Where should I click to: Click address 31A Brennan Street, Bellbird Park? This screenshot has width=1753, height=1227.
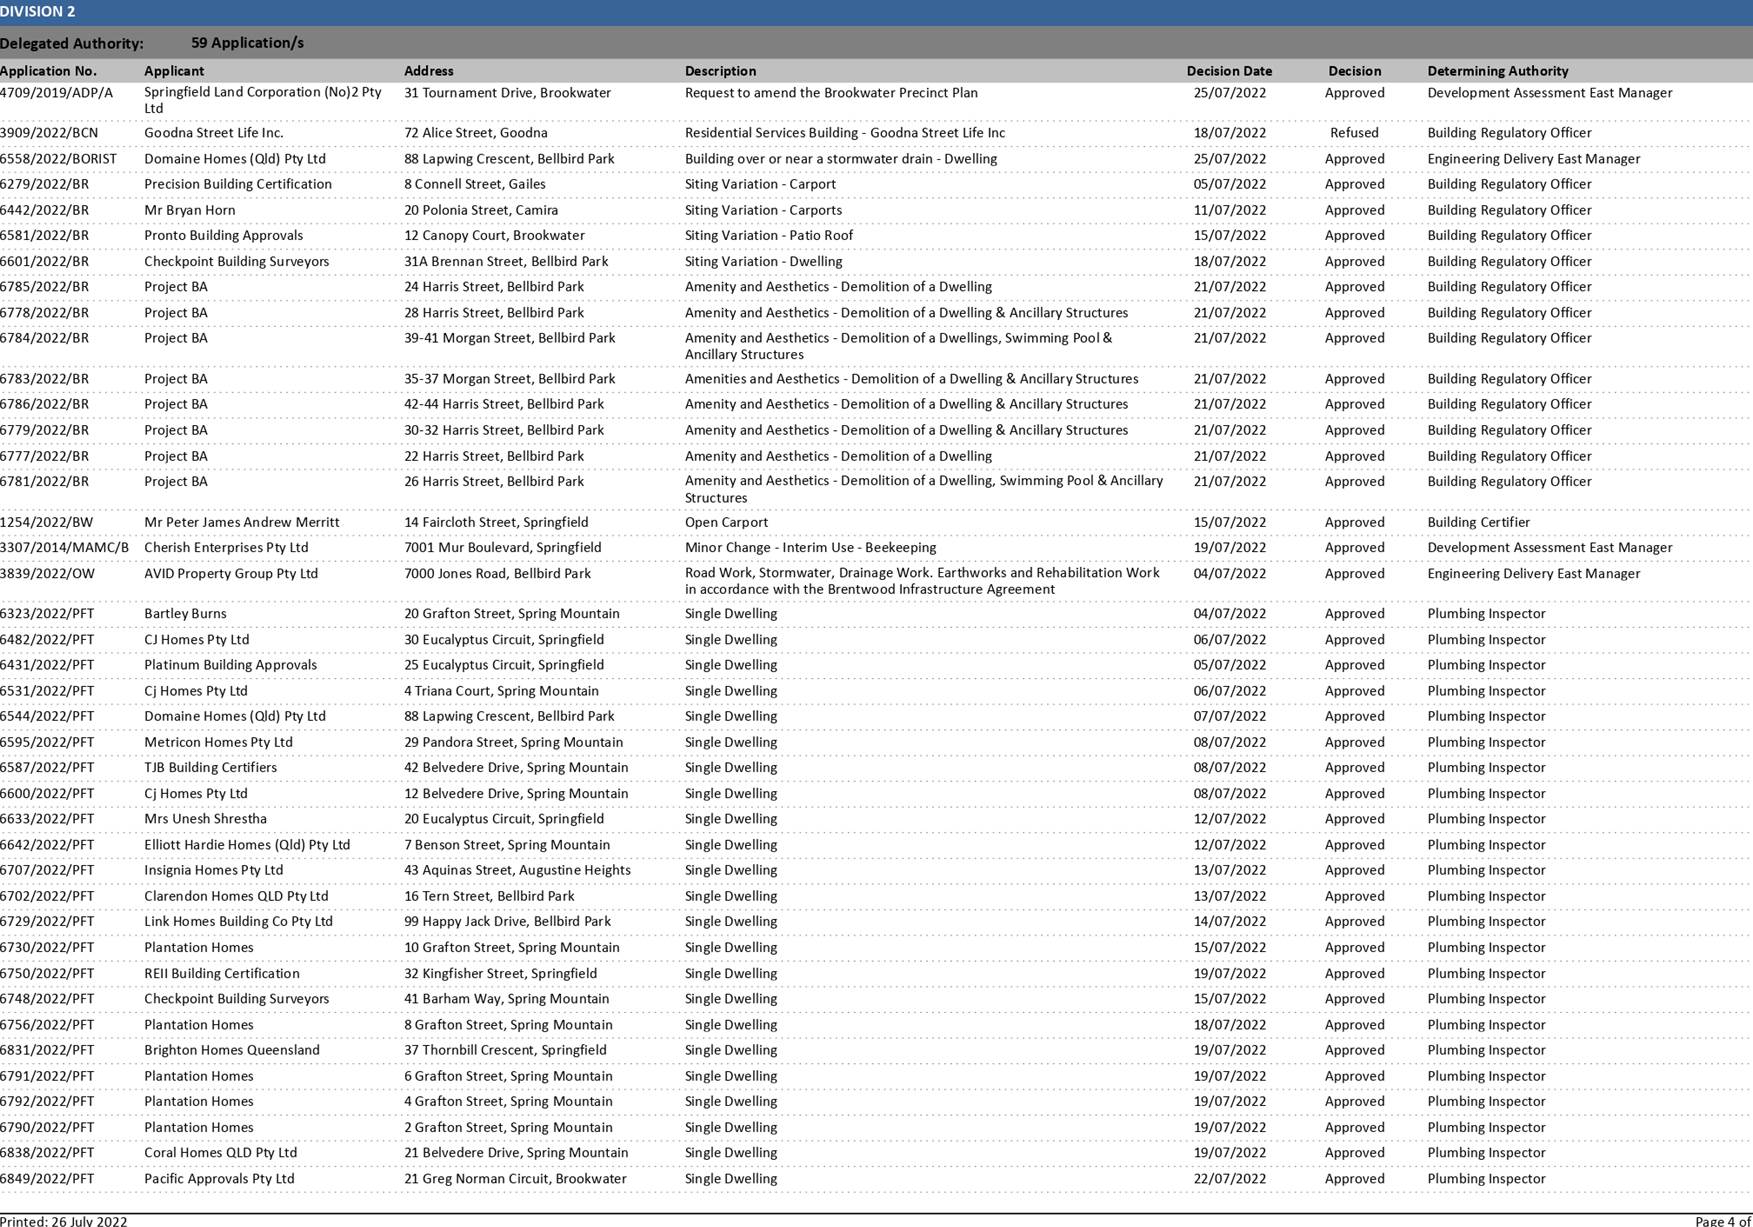click(x=506, y=262)
